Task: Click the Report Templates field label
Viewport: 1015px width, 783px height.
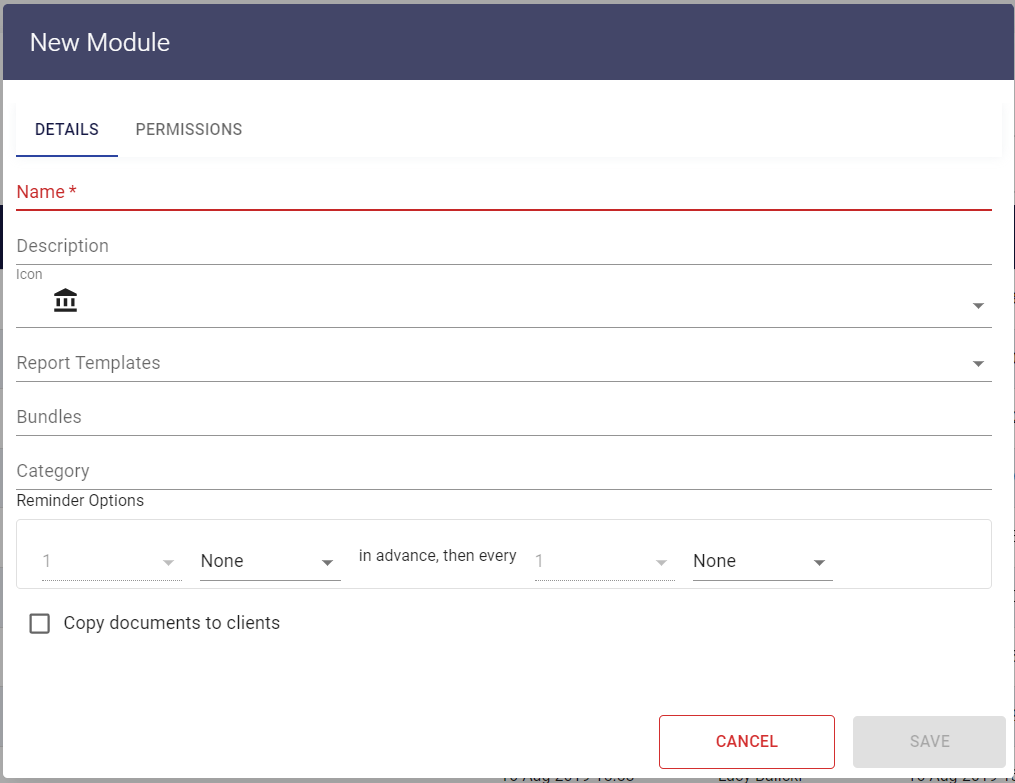Action: tap(89, 363)
